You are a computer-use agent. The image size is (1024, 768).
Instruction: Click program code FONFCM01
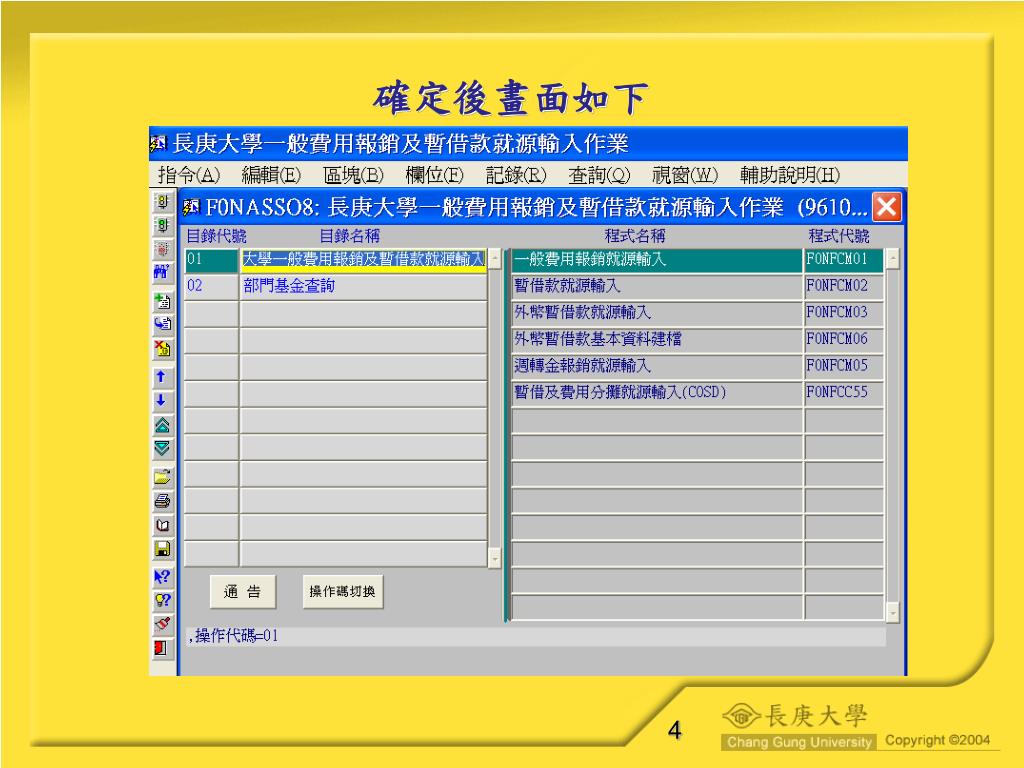click(x=844, y=260)
